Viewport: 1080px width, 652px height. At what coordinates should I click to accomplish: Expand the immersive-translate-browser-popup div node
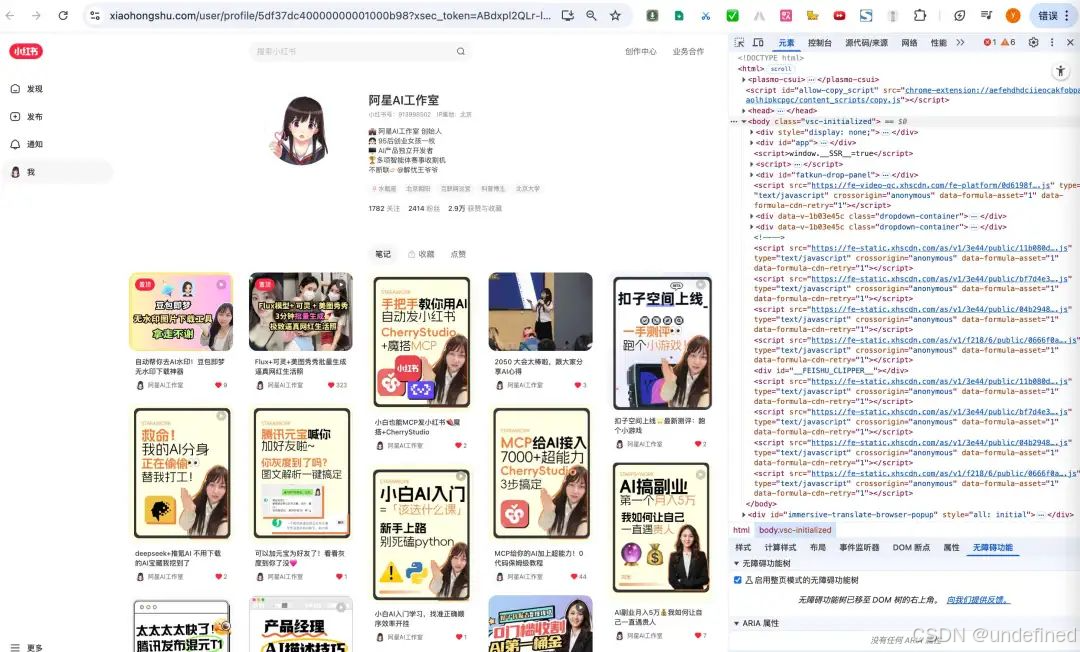click(x=743, y=514)
